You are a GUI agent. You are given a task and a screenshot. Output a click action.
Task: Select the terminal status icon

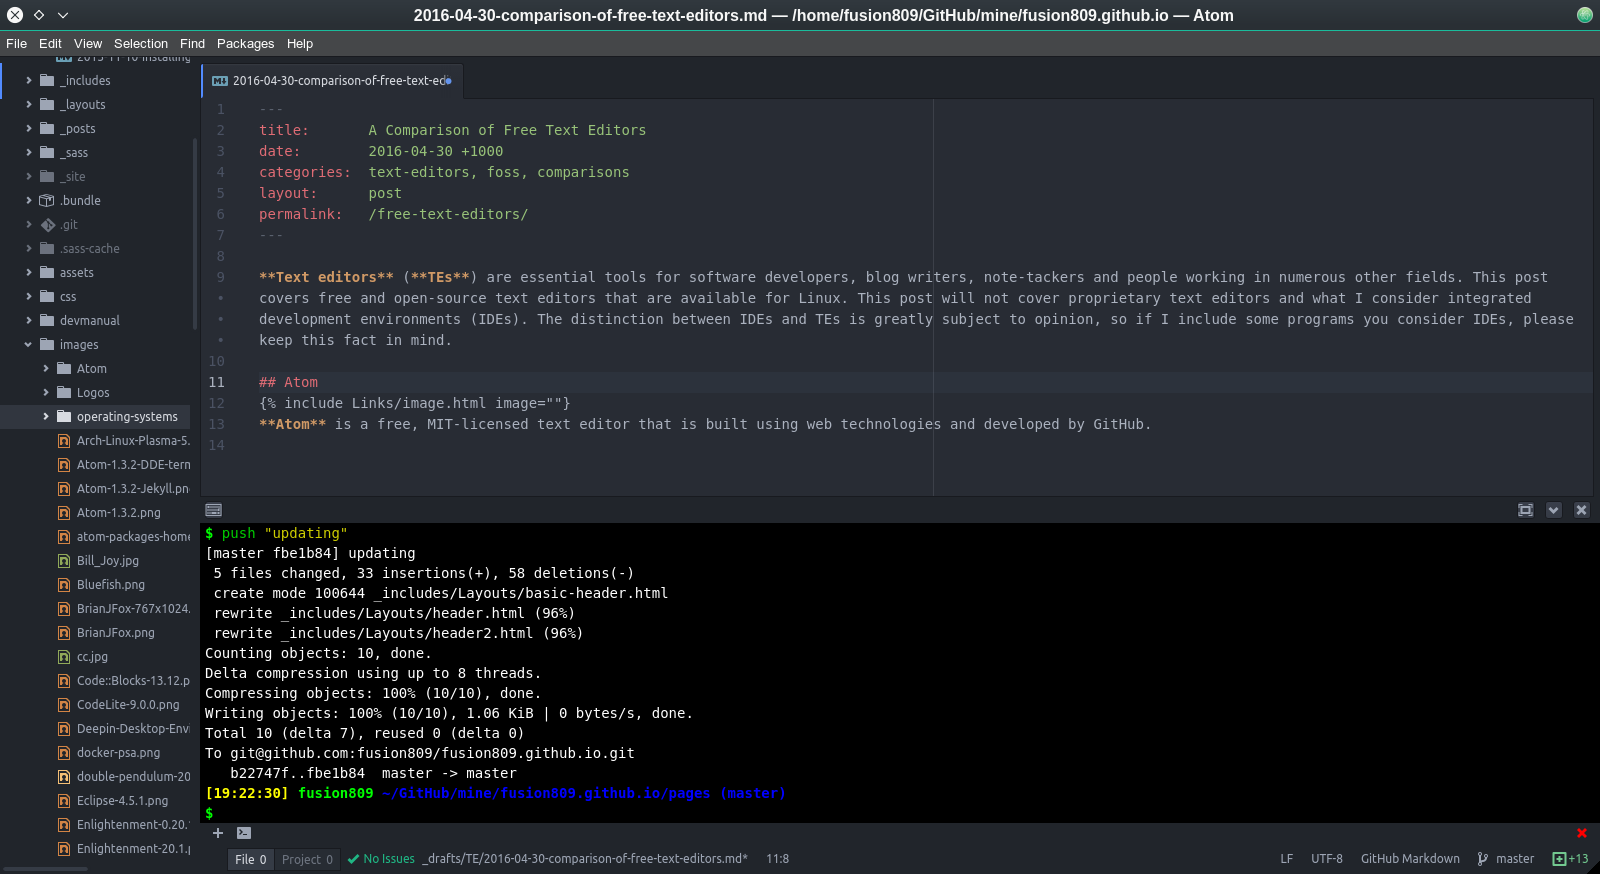tap(244, 832)
